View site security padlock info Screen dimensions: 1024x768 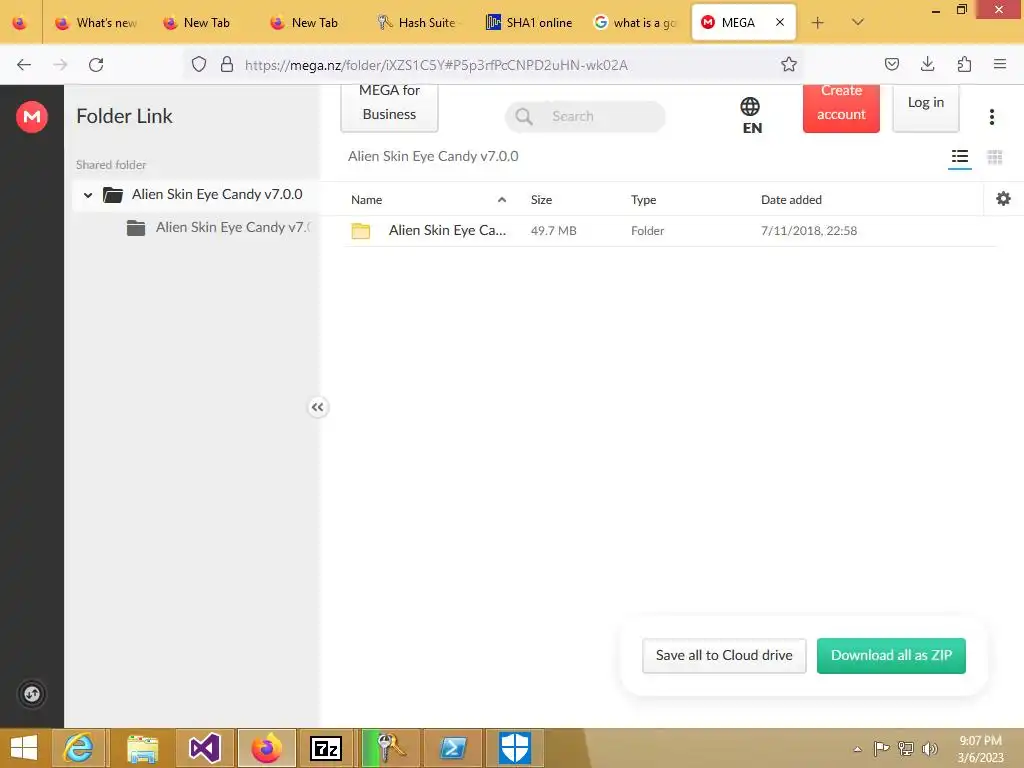pyautogui.click(x=227, y=64)
